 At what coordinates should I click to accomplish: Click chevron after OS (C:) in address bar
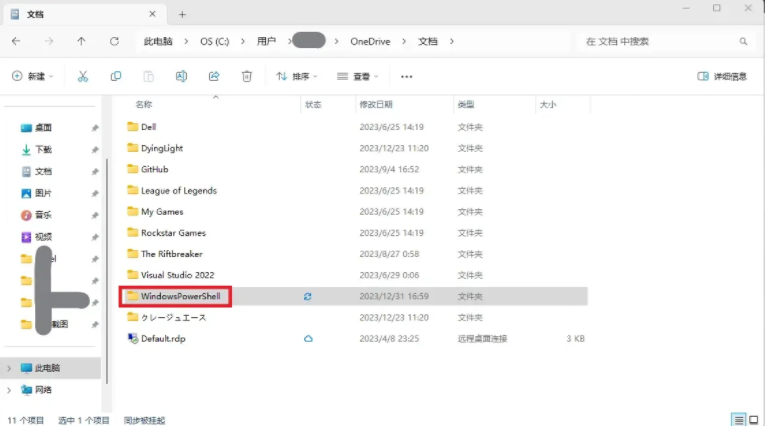(243, 42)
